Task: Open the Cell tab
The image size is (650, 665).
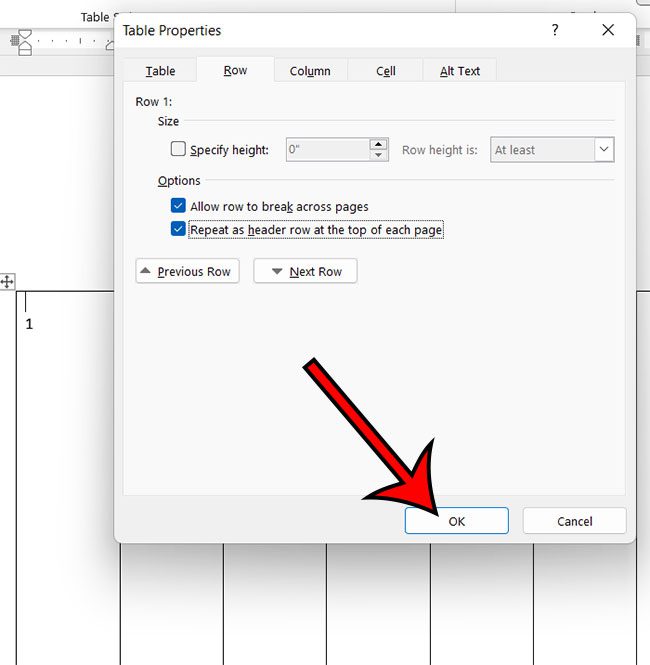Action: point(385,71)
